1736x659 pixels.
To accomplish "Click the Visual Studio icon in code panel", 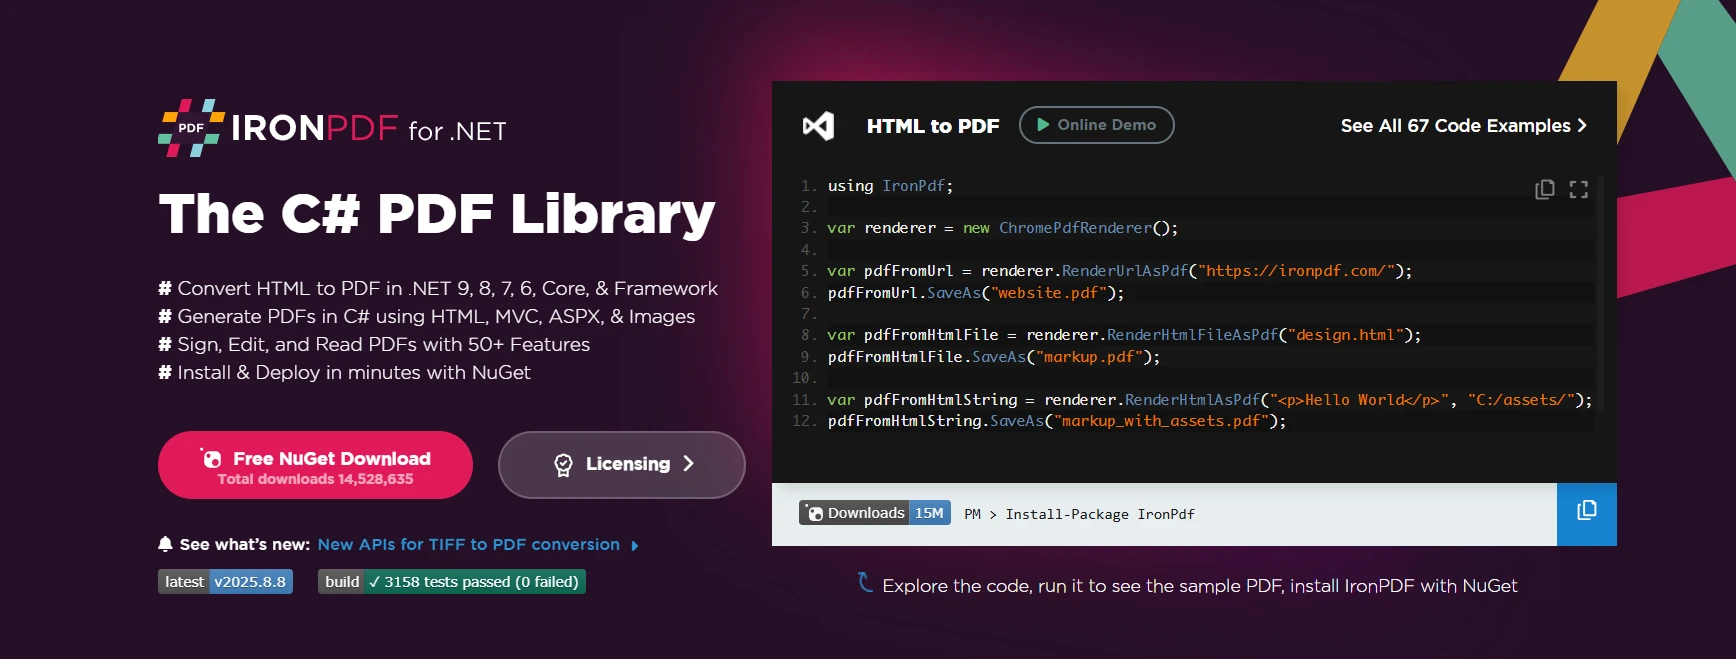I will 818,126.
